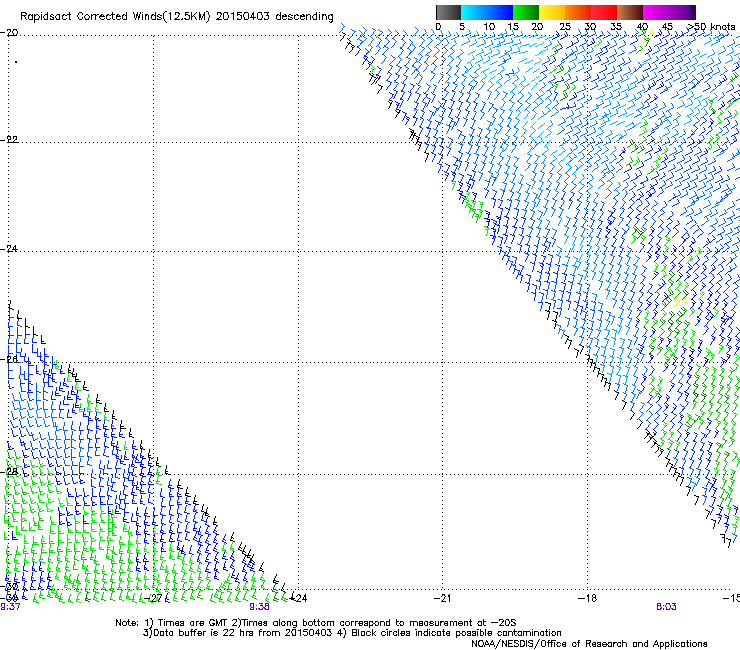Viewport: 740px width, 650px height.
Task: Click the longitude label "-24"
Action: 298,598
